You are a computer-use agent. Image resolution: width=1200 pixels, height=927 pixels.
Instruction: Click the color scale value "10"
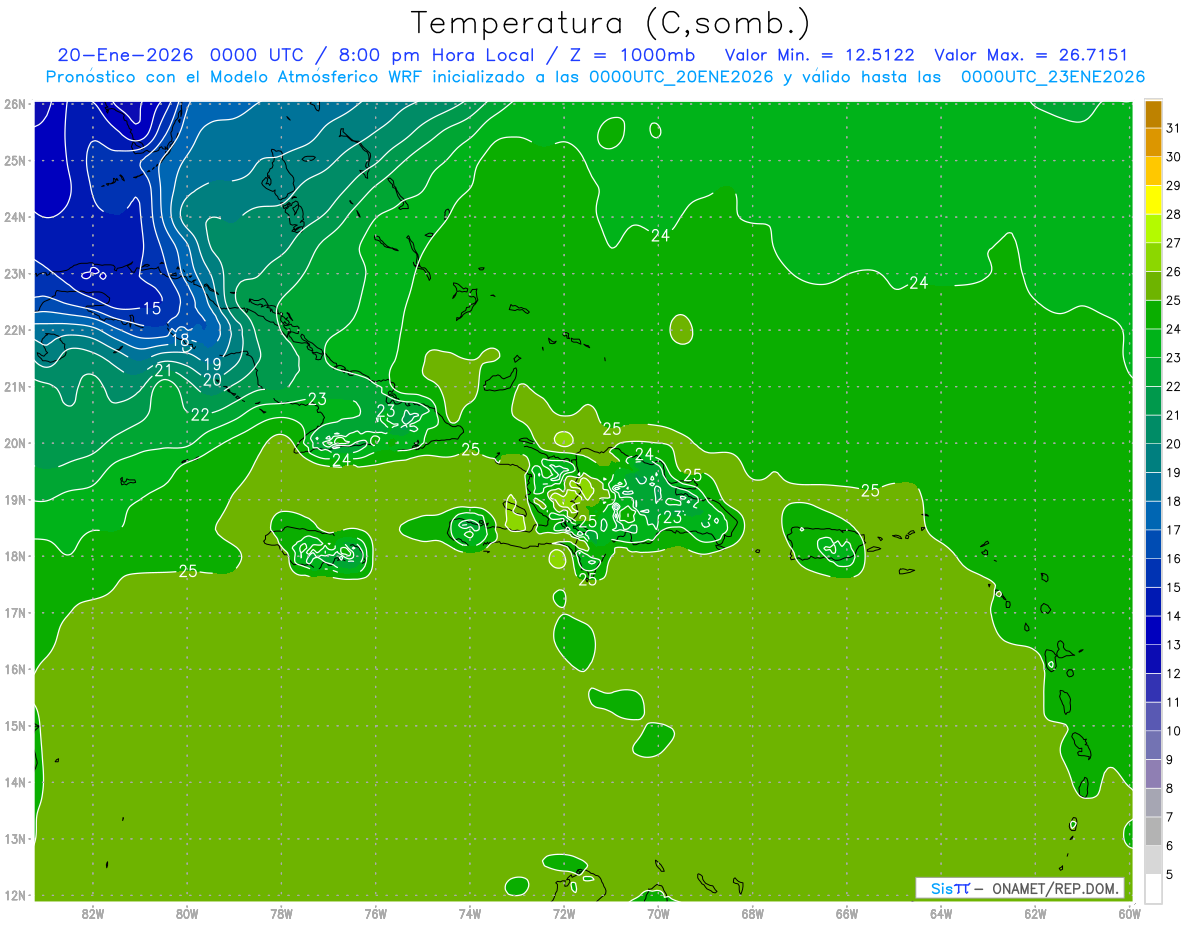[x=1173, y=731]
